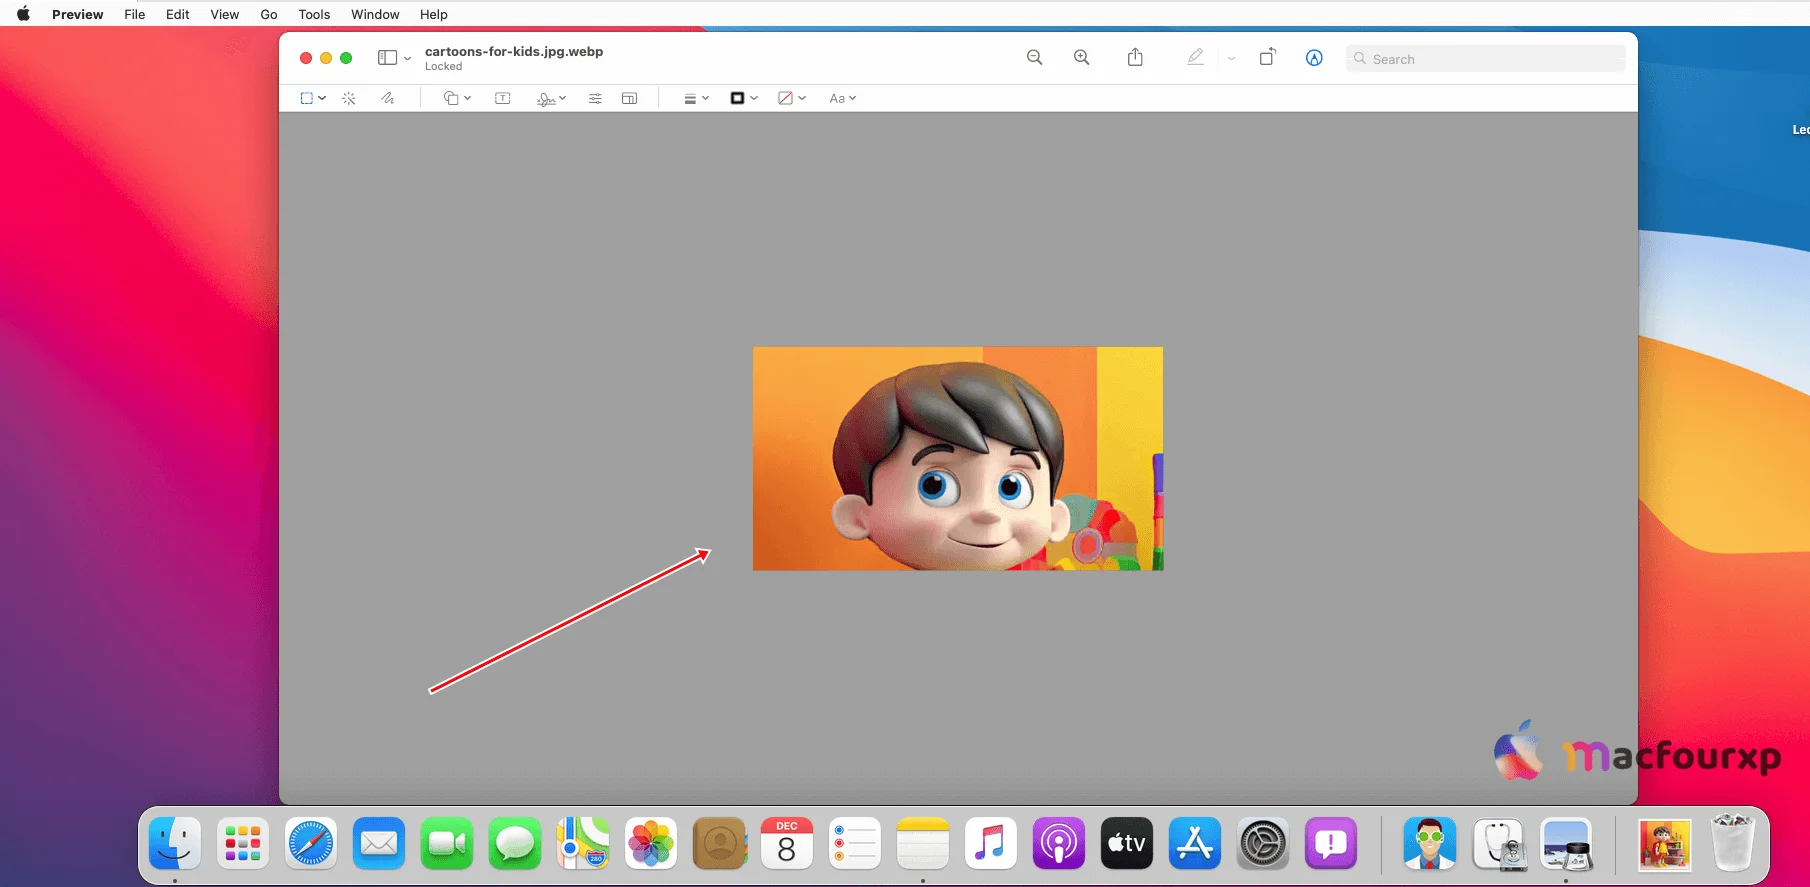The image size is (1810, 887).
Task: Open the Preview application menu
Action: (78, 14)
